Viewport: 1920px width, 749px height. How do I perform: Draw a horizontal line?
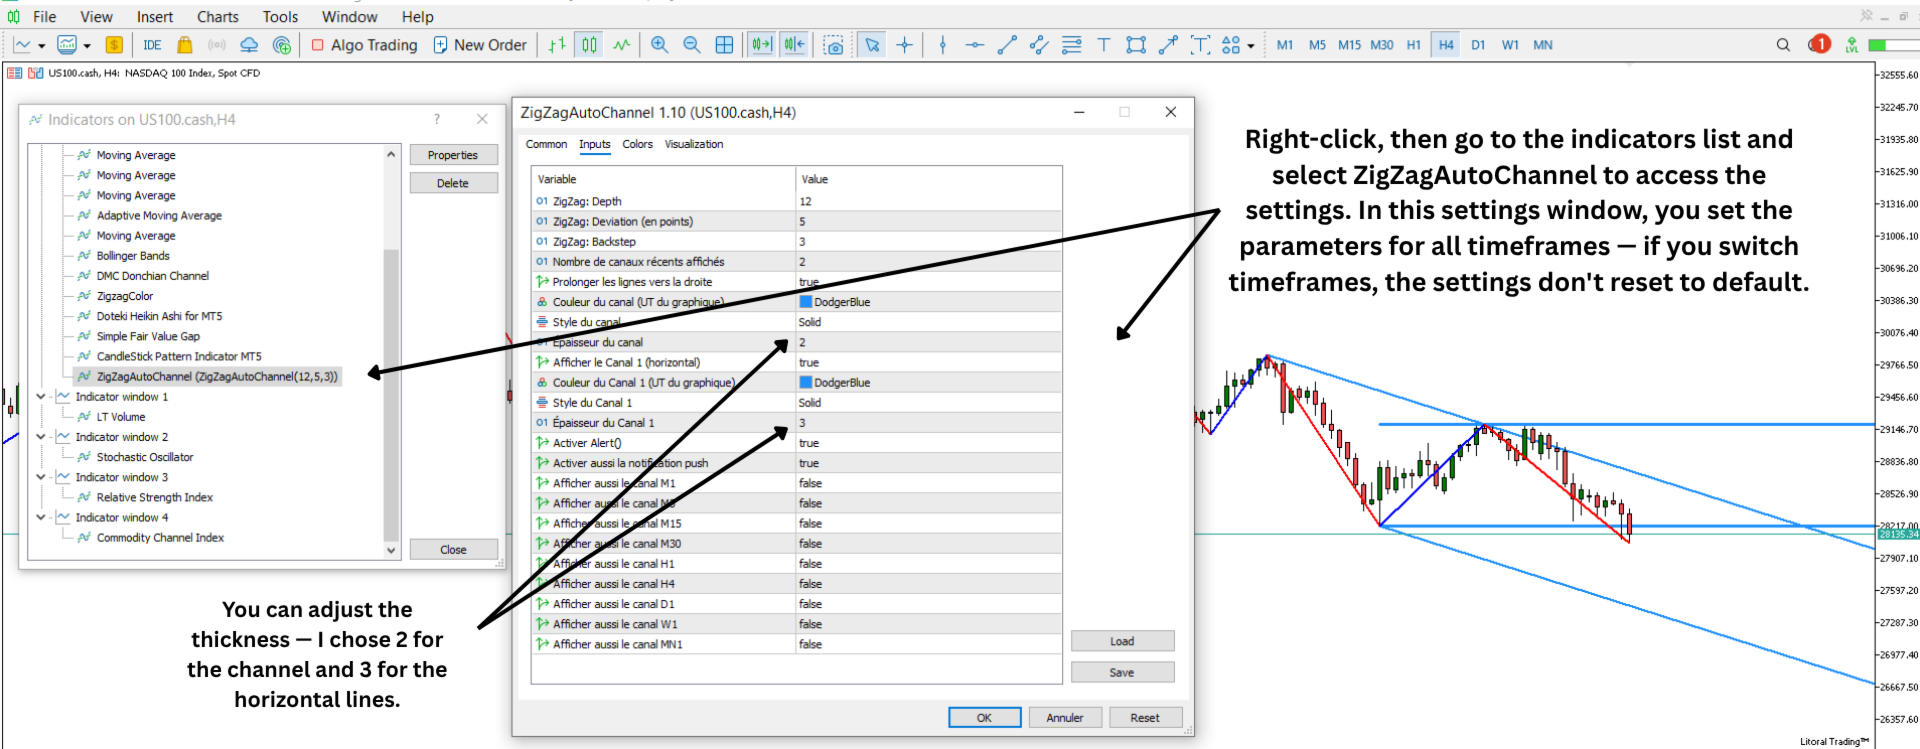point(975,45)
